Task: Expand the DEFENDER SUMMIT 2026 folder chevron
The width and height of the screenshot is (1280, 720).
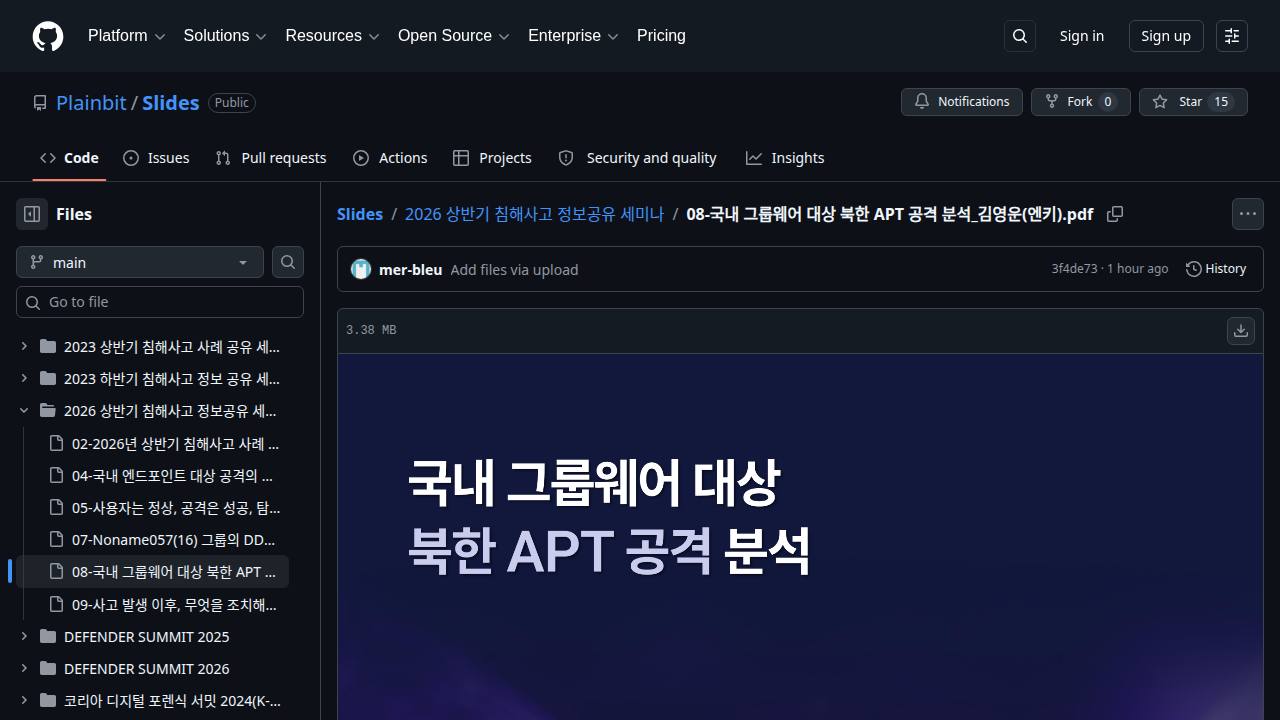Action: (24, 668)
